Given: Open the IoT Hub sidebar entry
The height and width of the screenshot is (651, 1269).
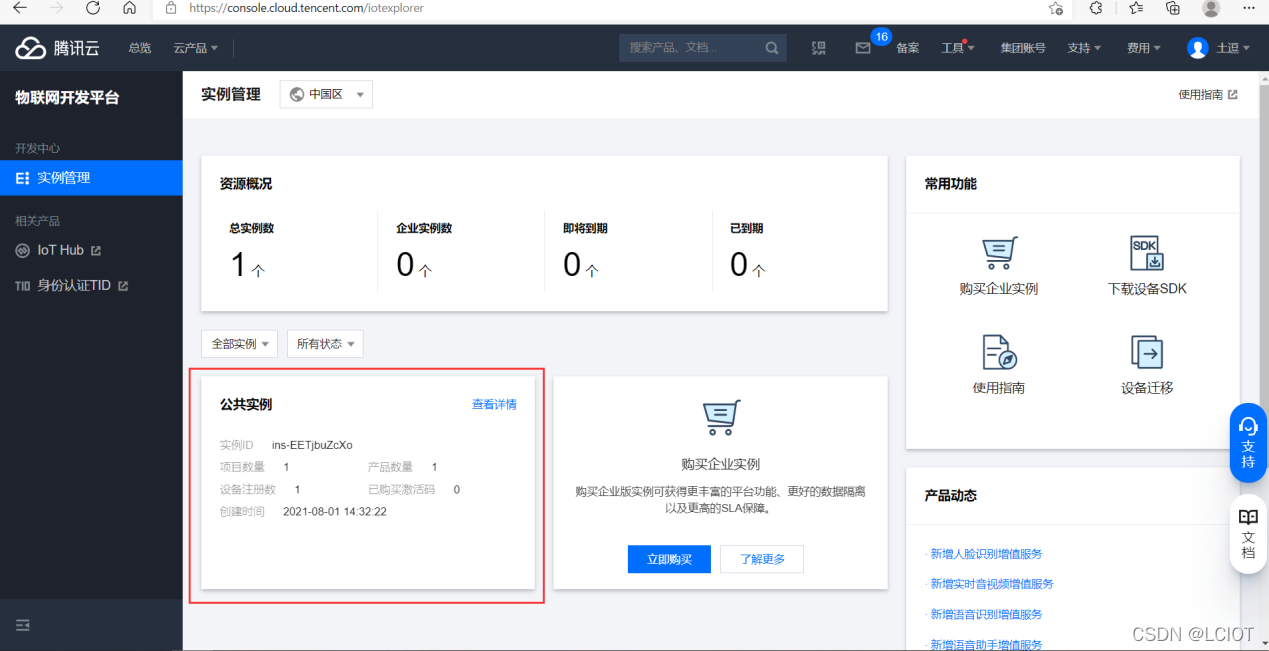Looking at the screenshot, I should coord(57,250).
